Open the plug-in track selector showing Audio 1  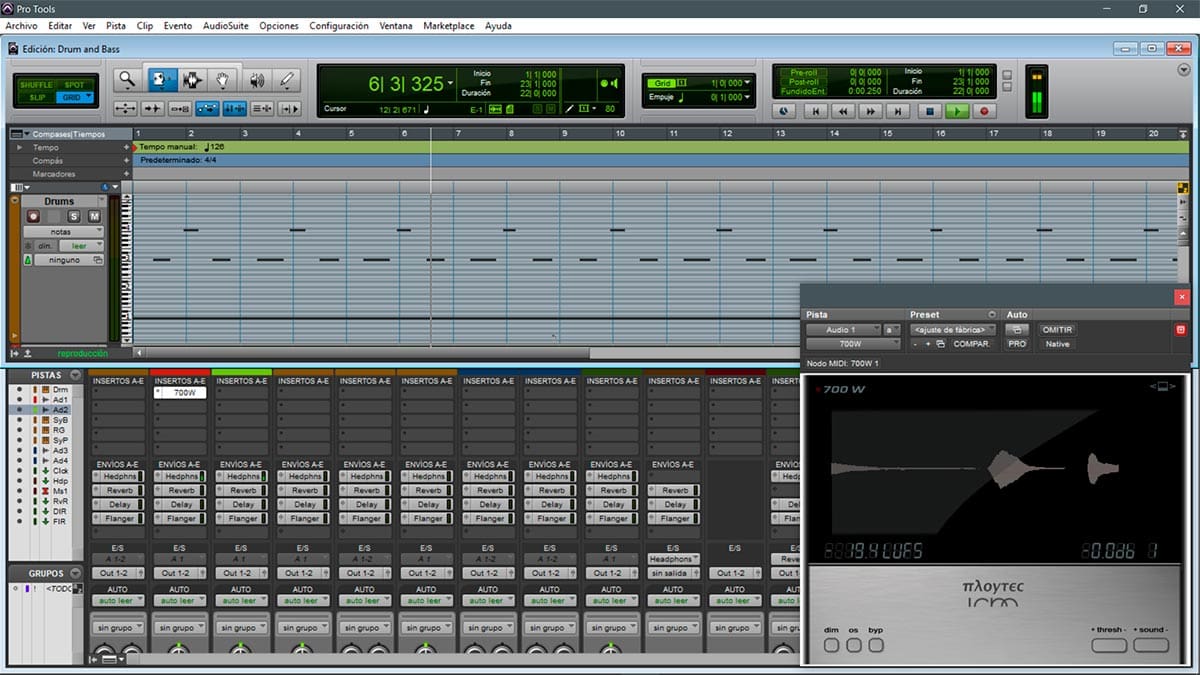pos(843,329)
